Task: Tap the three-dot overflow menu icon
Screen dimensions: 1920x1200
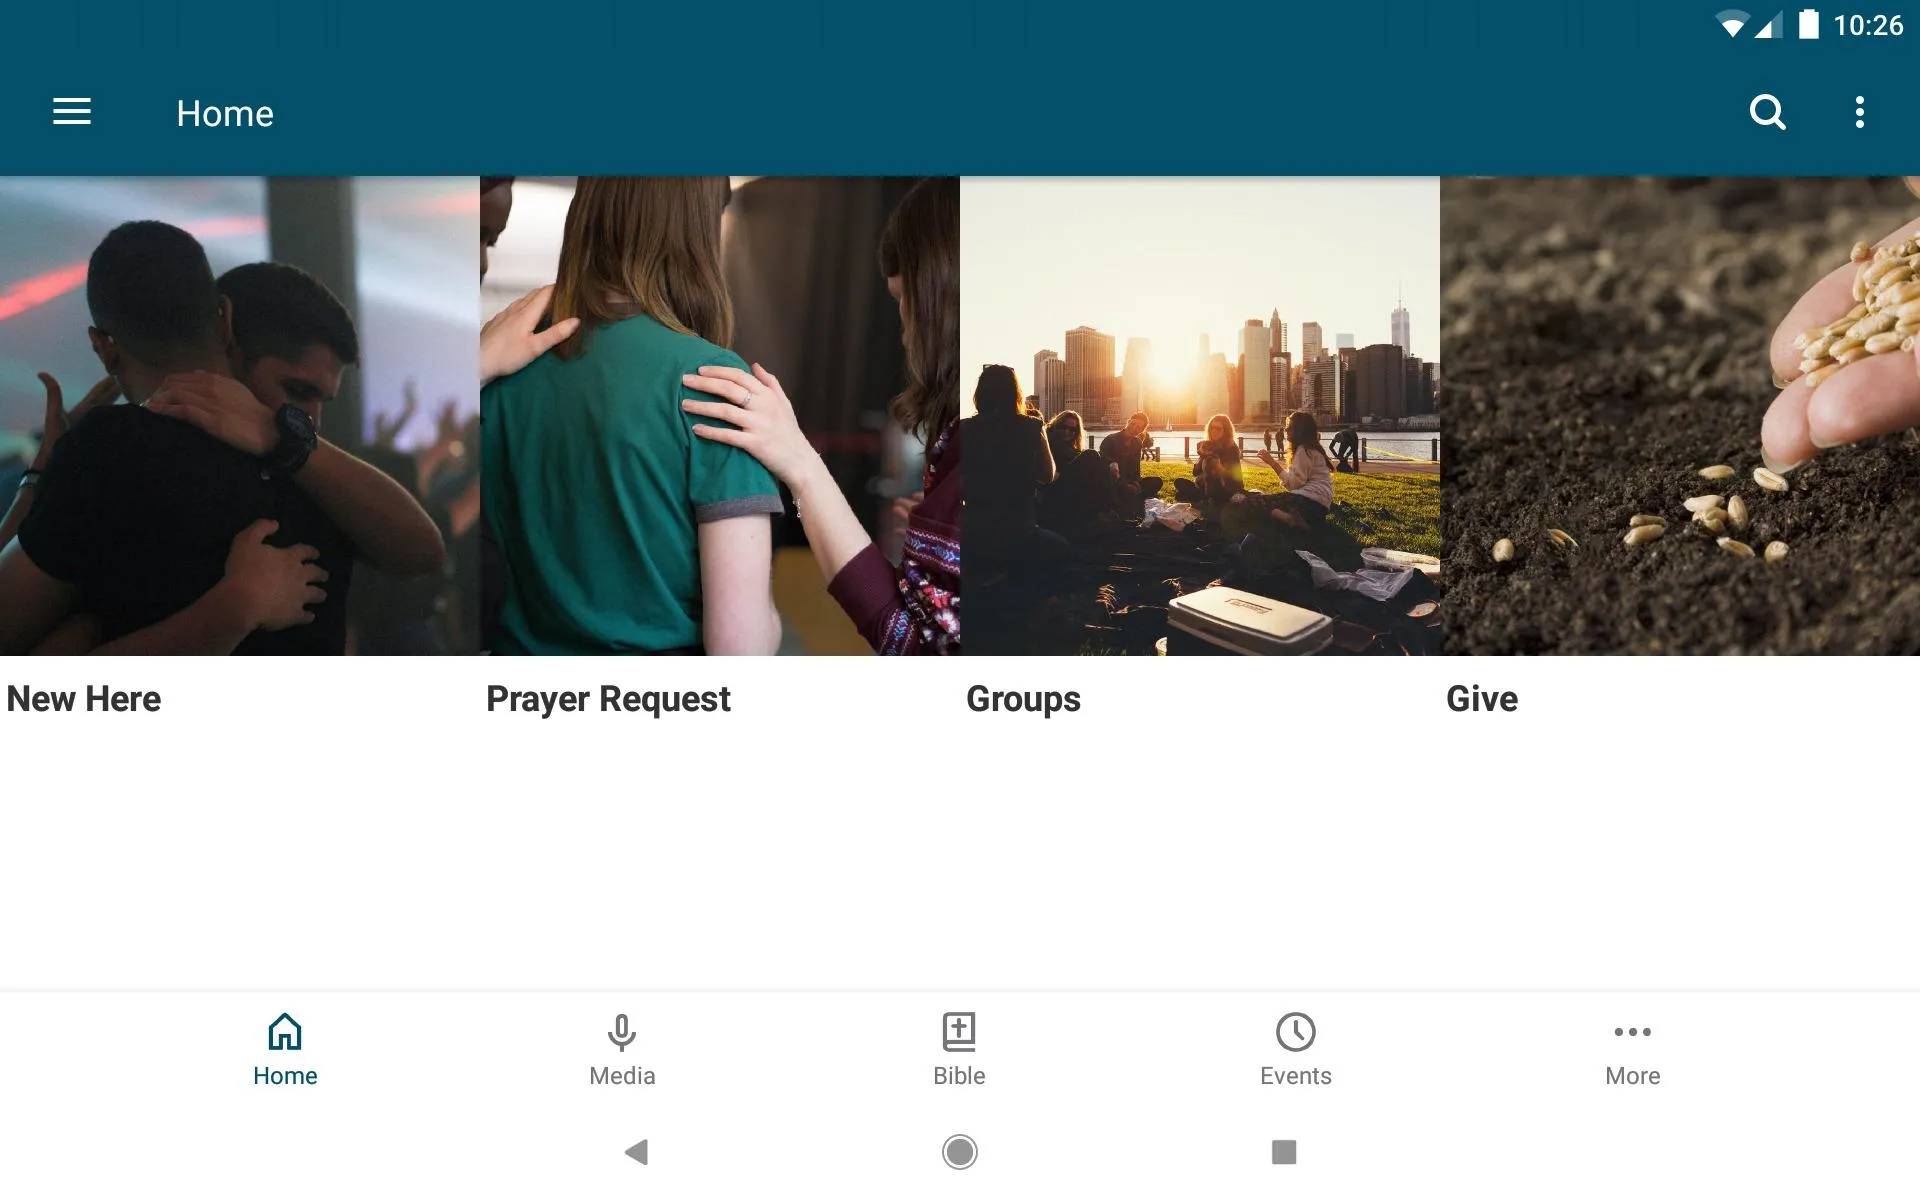Action: pyautogui.click(x=1862, y=112)
